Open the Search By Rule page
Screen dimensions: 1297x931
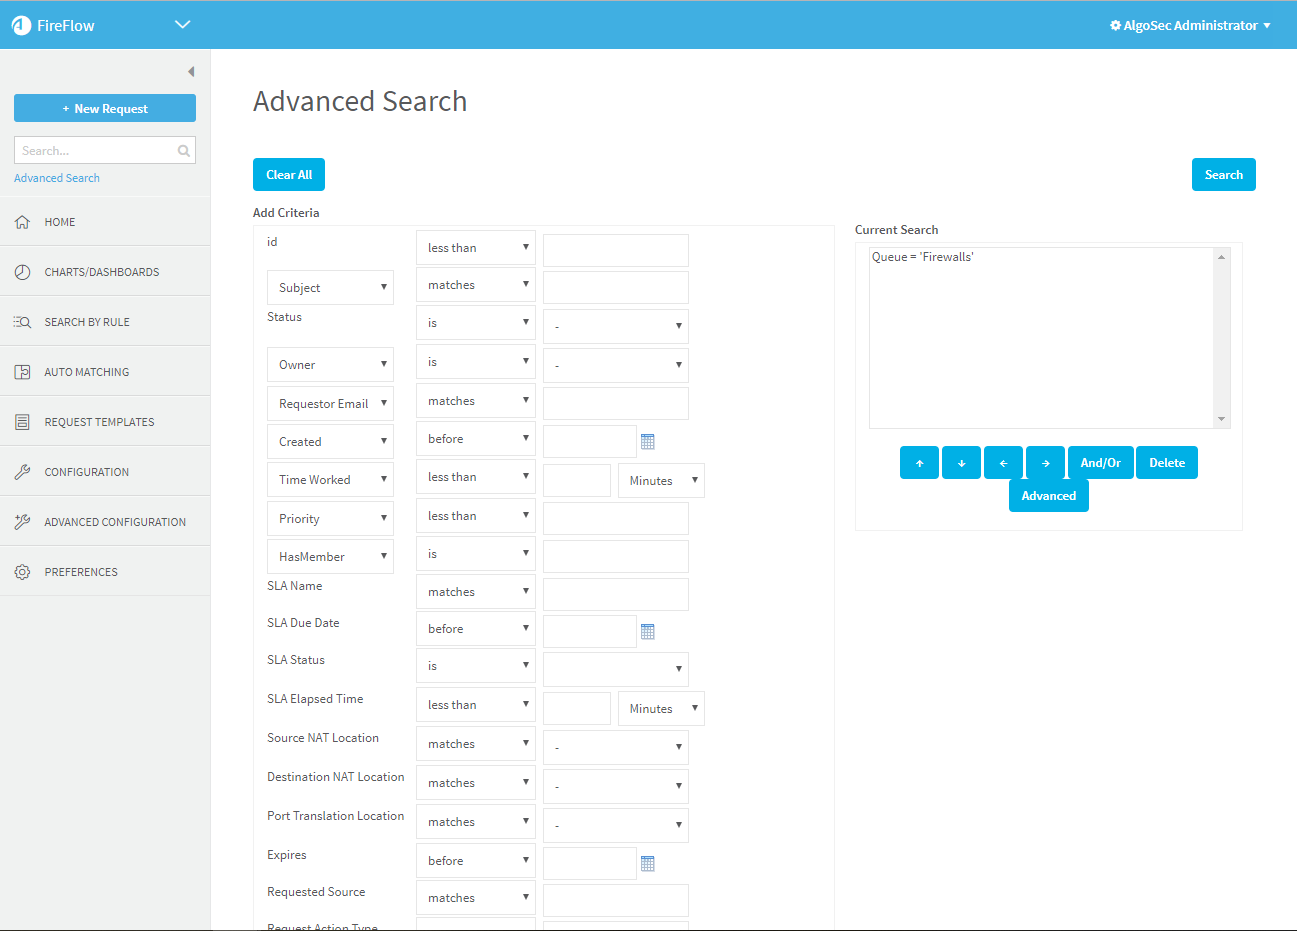pos(87,322)
